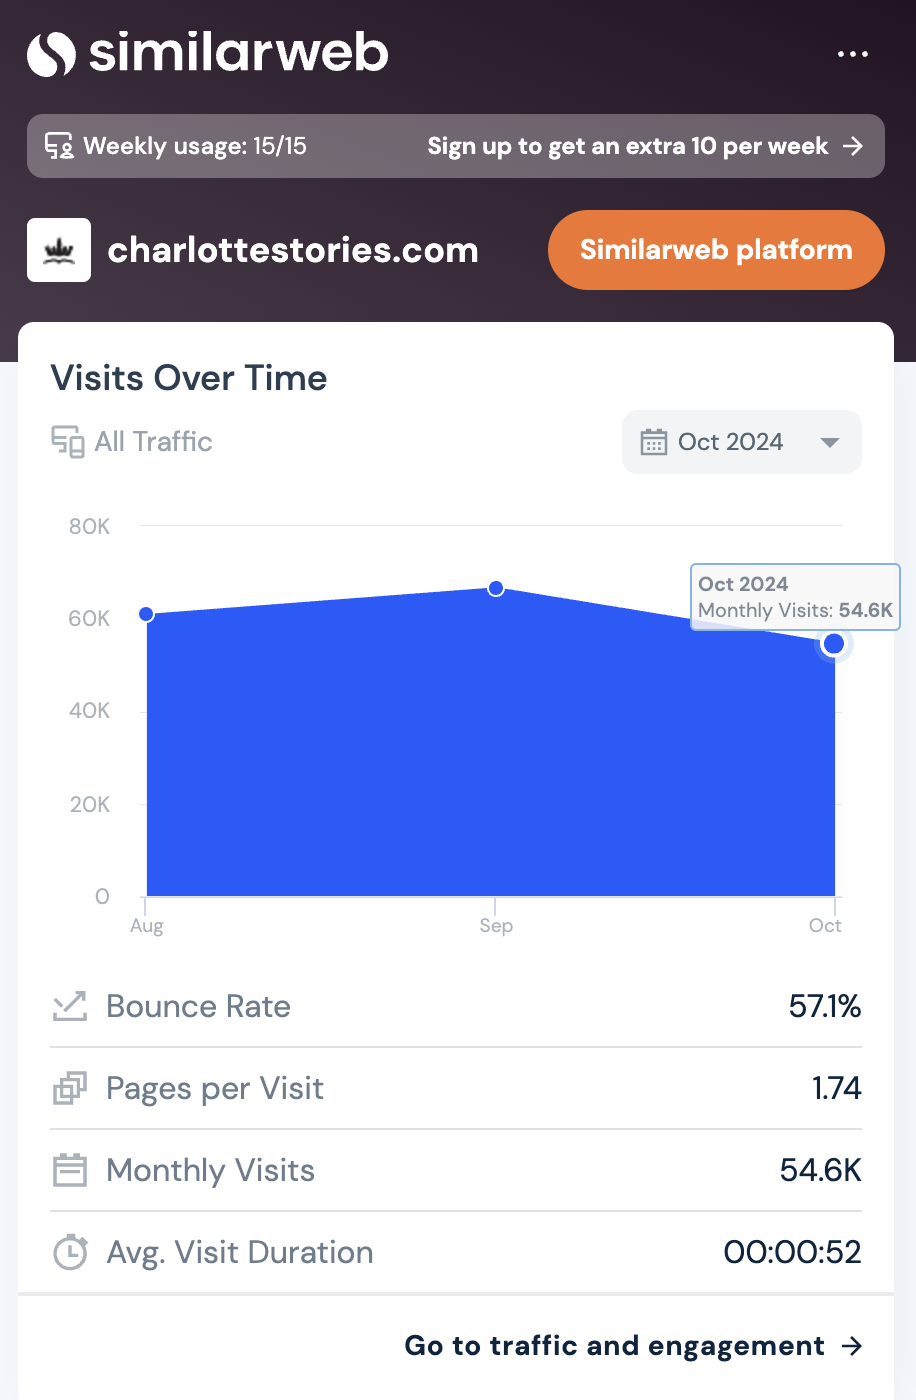916x1400 pixels.
Task: Click Sign up to get extra 10 per week
Action: [627, 147]
